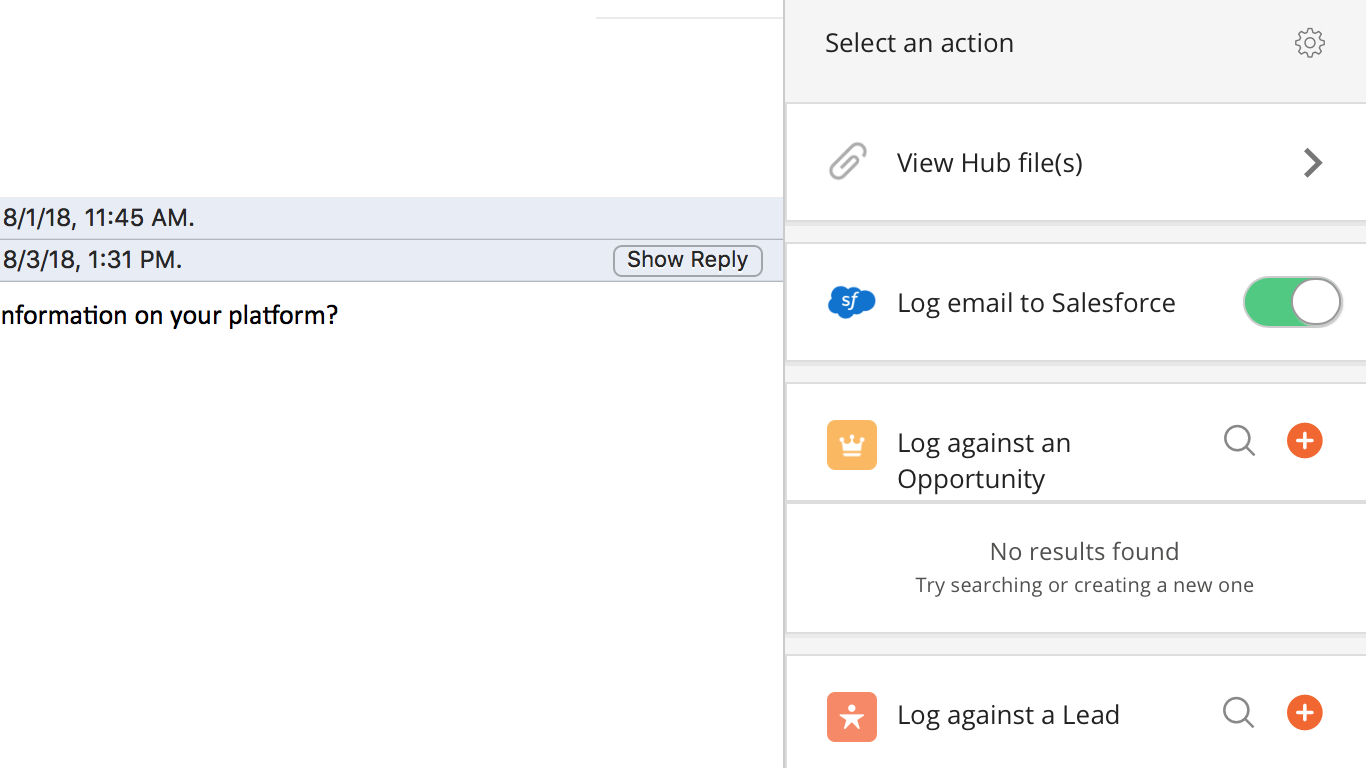
Task: Open settings with the gear icon
Action: tap(1309, 43)
